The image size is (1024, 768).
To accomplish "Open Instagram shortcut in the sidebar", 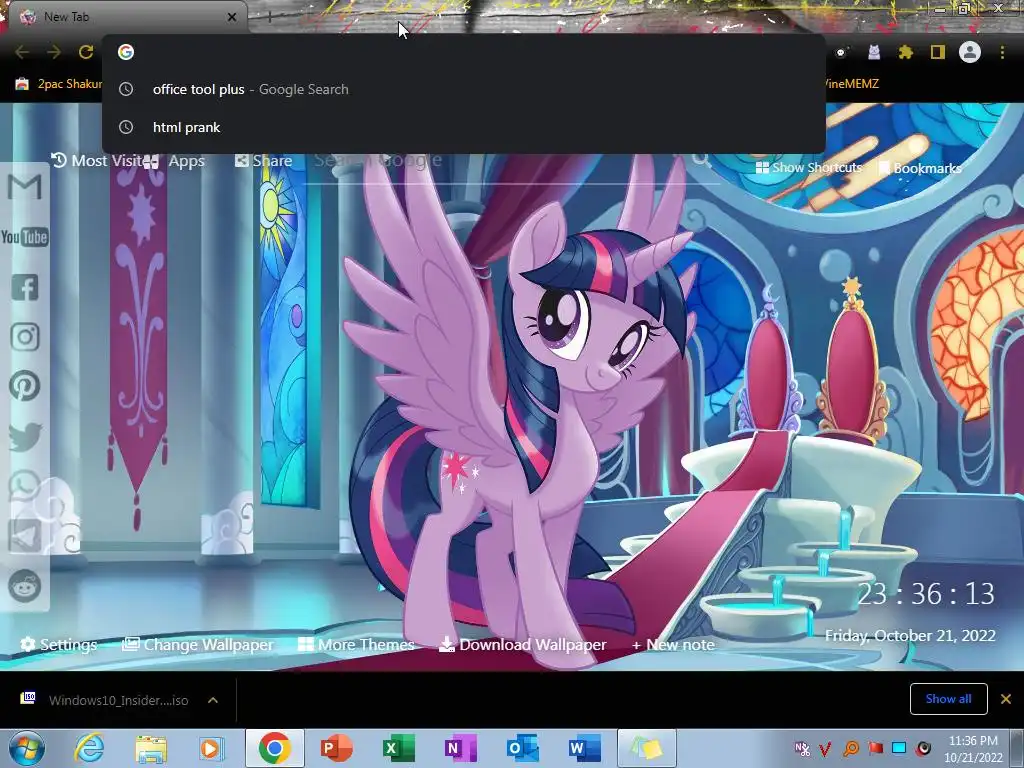I will 25,337.
